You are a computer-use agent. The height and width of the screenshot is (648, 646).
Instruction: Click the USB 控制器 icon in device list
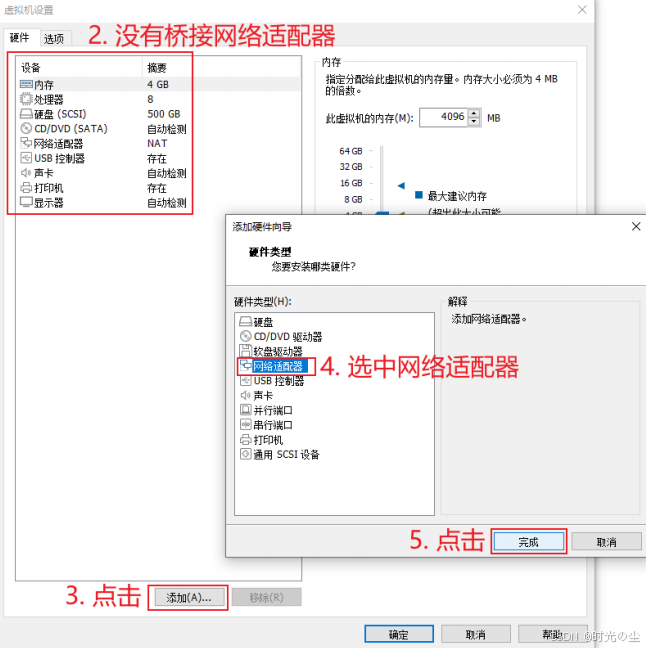(x=26, y=158)
